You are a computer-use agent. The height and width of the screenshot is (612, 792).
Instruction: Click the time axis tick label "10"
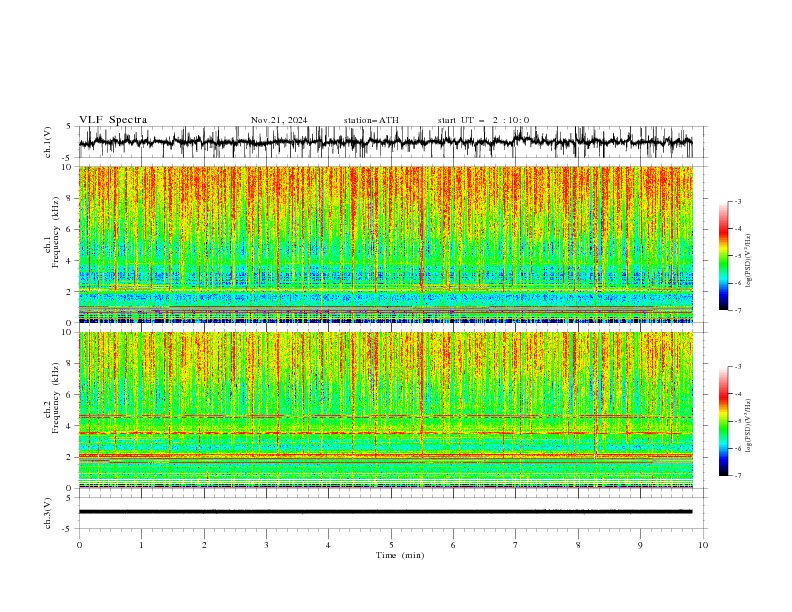[x=703, y=545]
